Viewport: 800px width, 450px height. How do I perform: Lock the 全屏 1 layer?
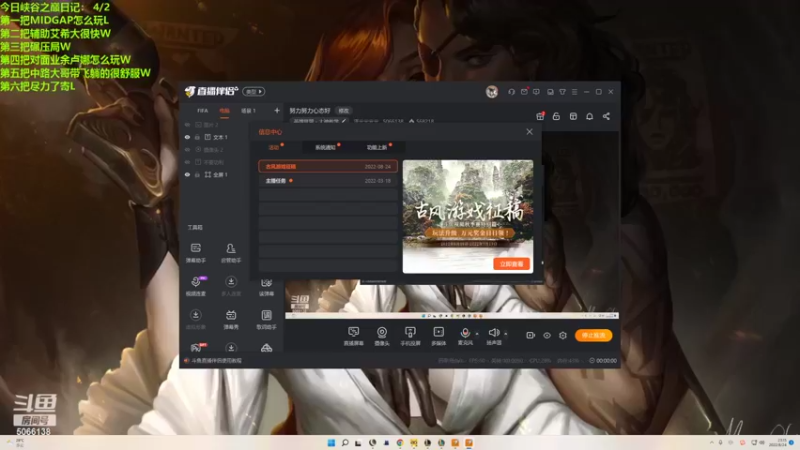pyautogui.click(x=197, y=174)
